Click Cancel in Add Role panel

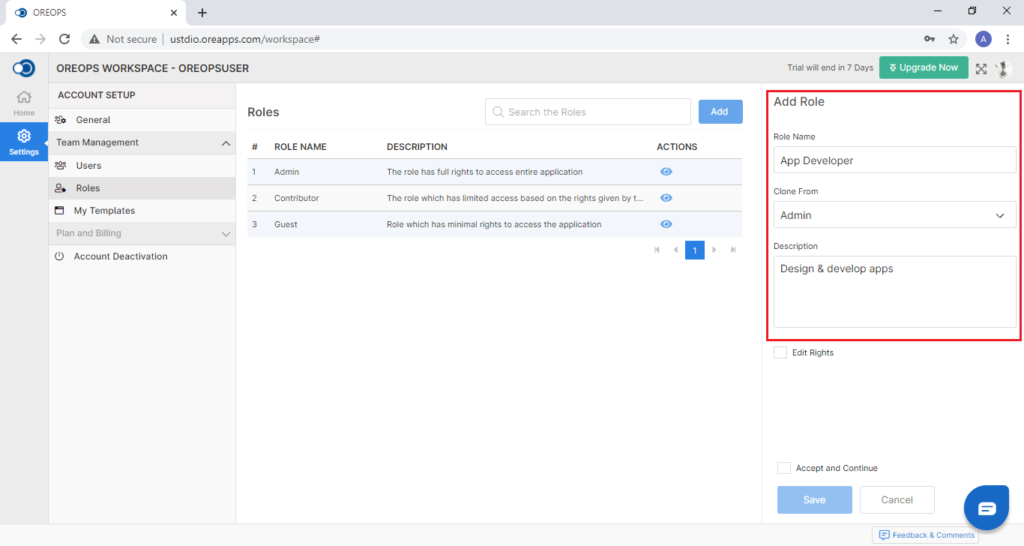click(x=897, y=500)
